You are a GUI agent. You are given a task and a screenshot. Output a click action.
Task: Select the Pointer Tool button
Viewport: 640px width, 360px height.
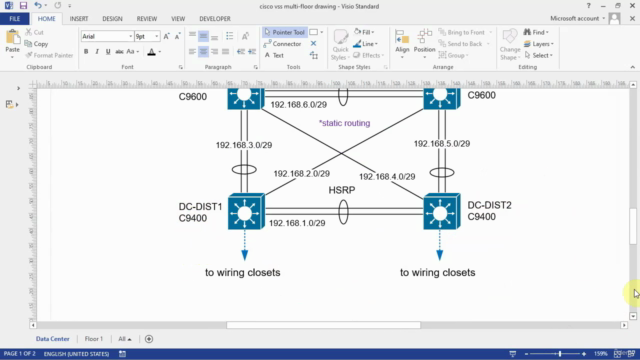click(284, 32)
